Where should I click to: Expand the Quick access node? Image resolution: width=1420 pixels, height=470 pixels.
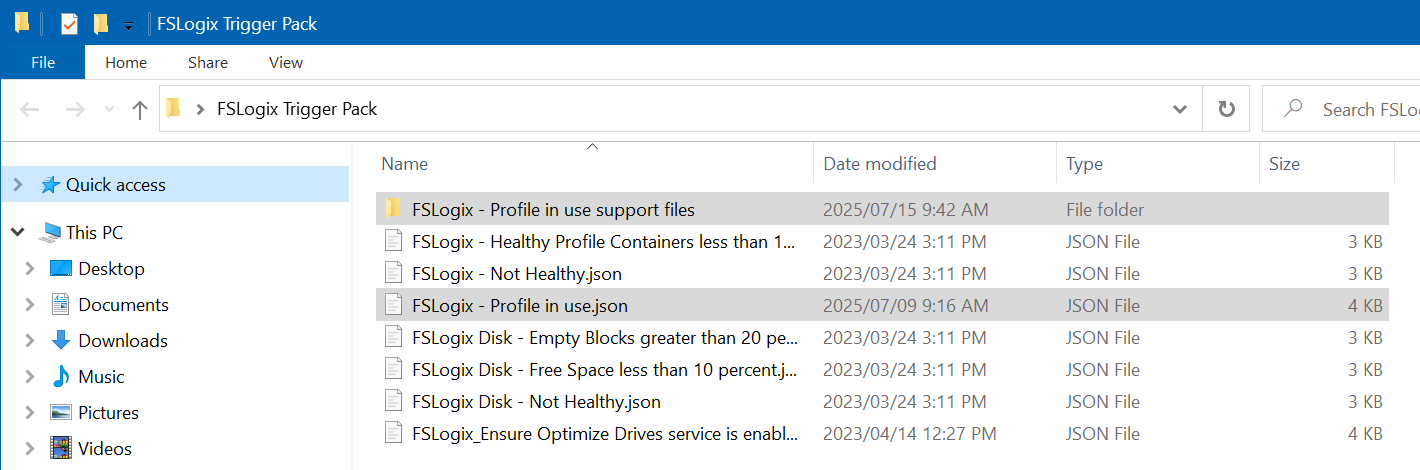pyautogui.click(x=18, y=185)
